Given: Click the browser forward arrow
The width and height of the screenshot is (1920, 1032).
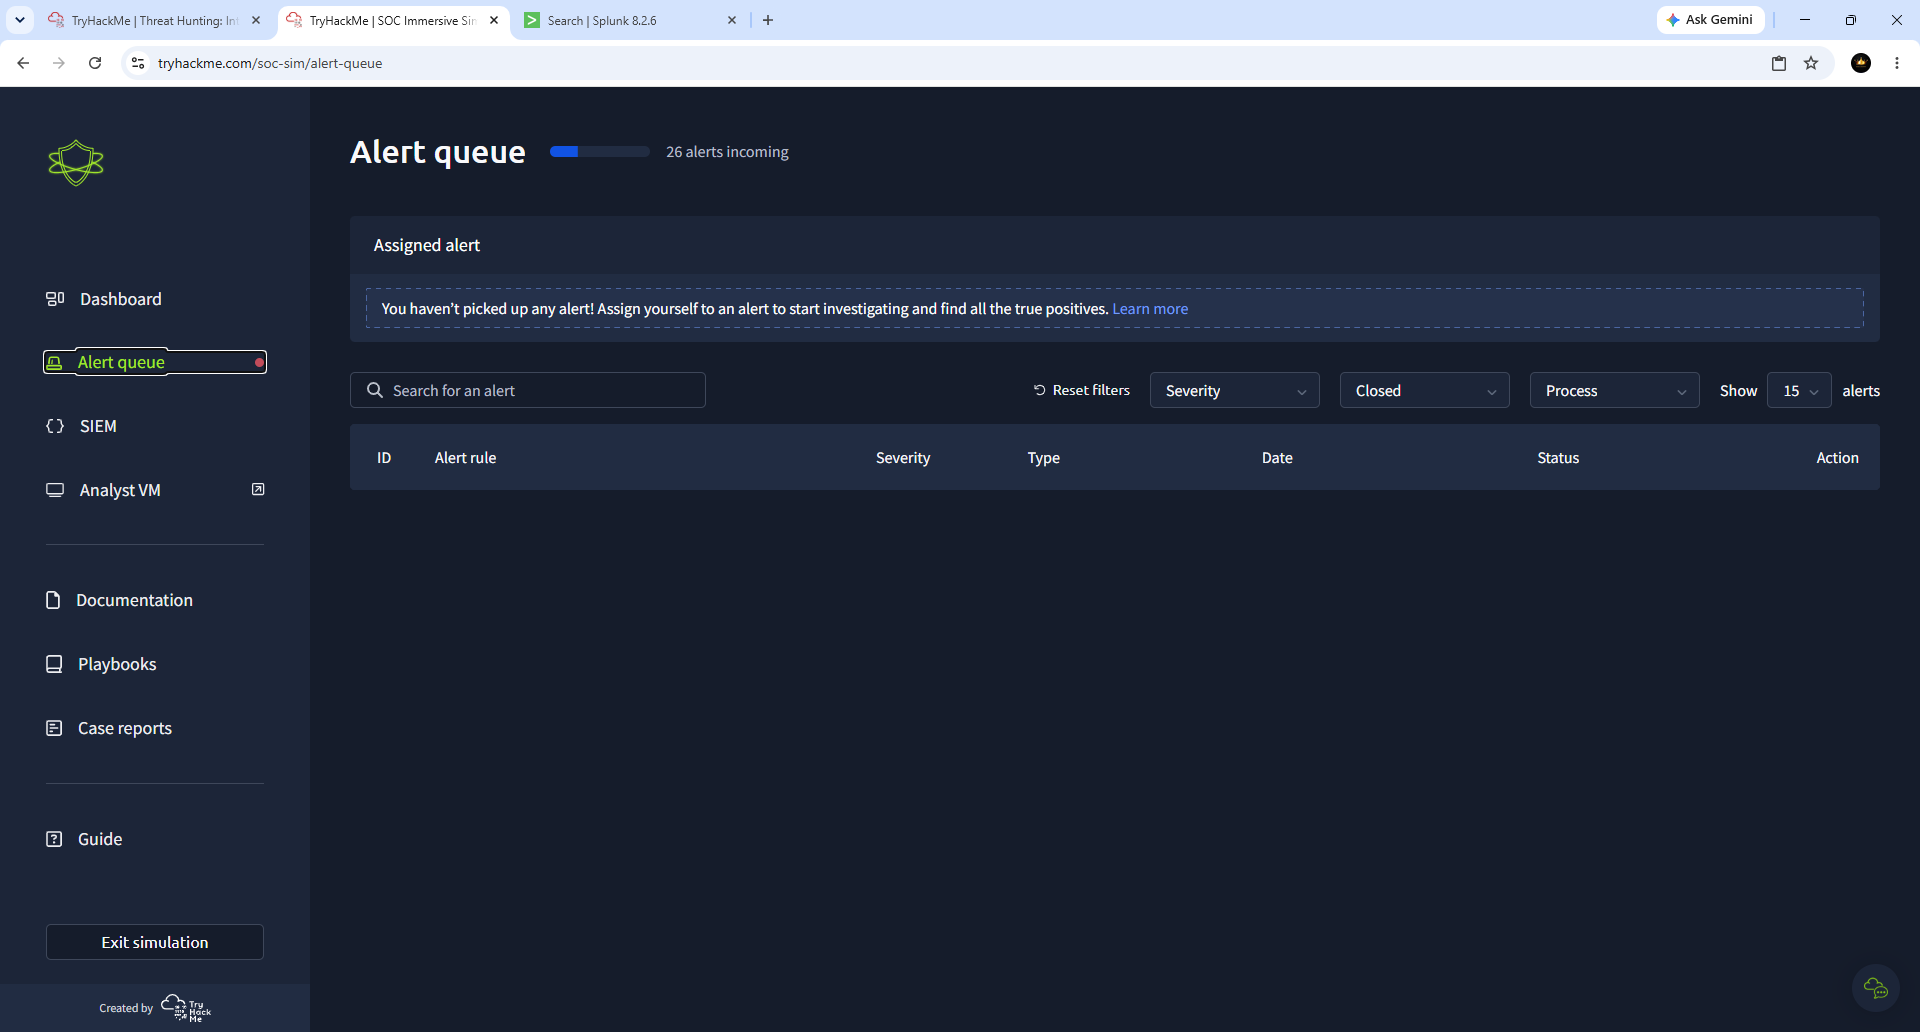Looking at the screenshot, I should tap(59, 63).
